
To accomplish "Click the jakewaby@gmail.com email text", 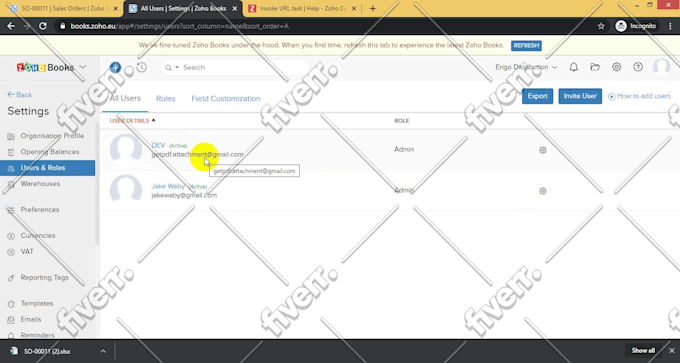I will [x=184, y=195].
